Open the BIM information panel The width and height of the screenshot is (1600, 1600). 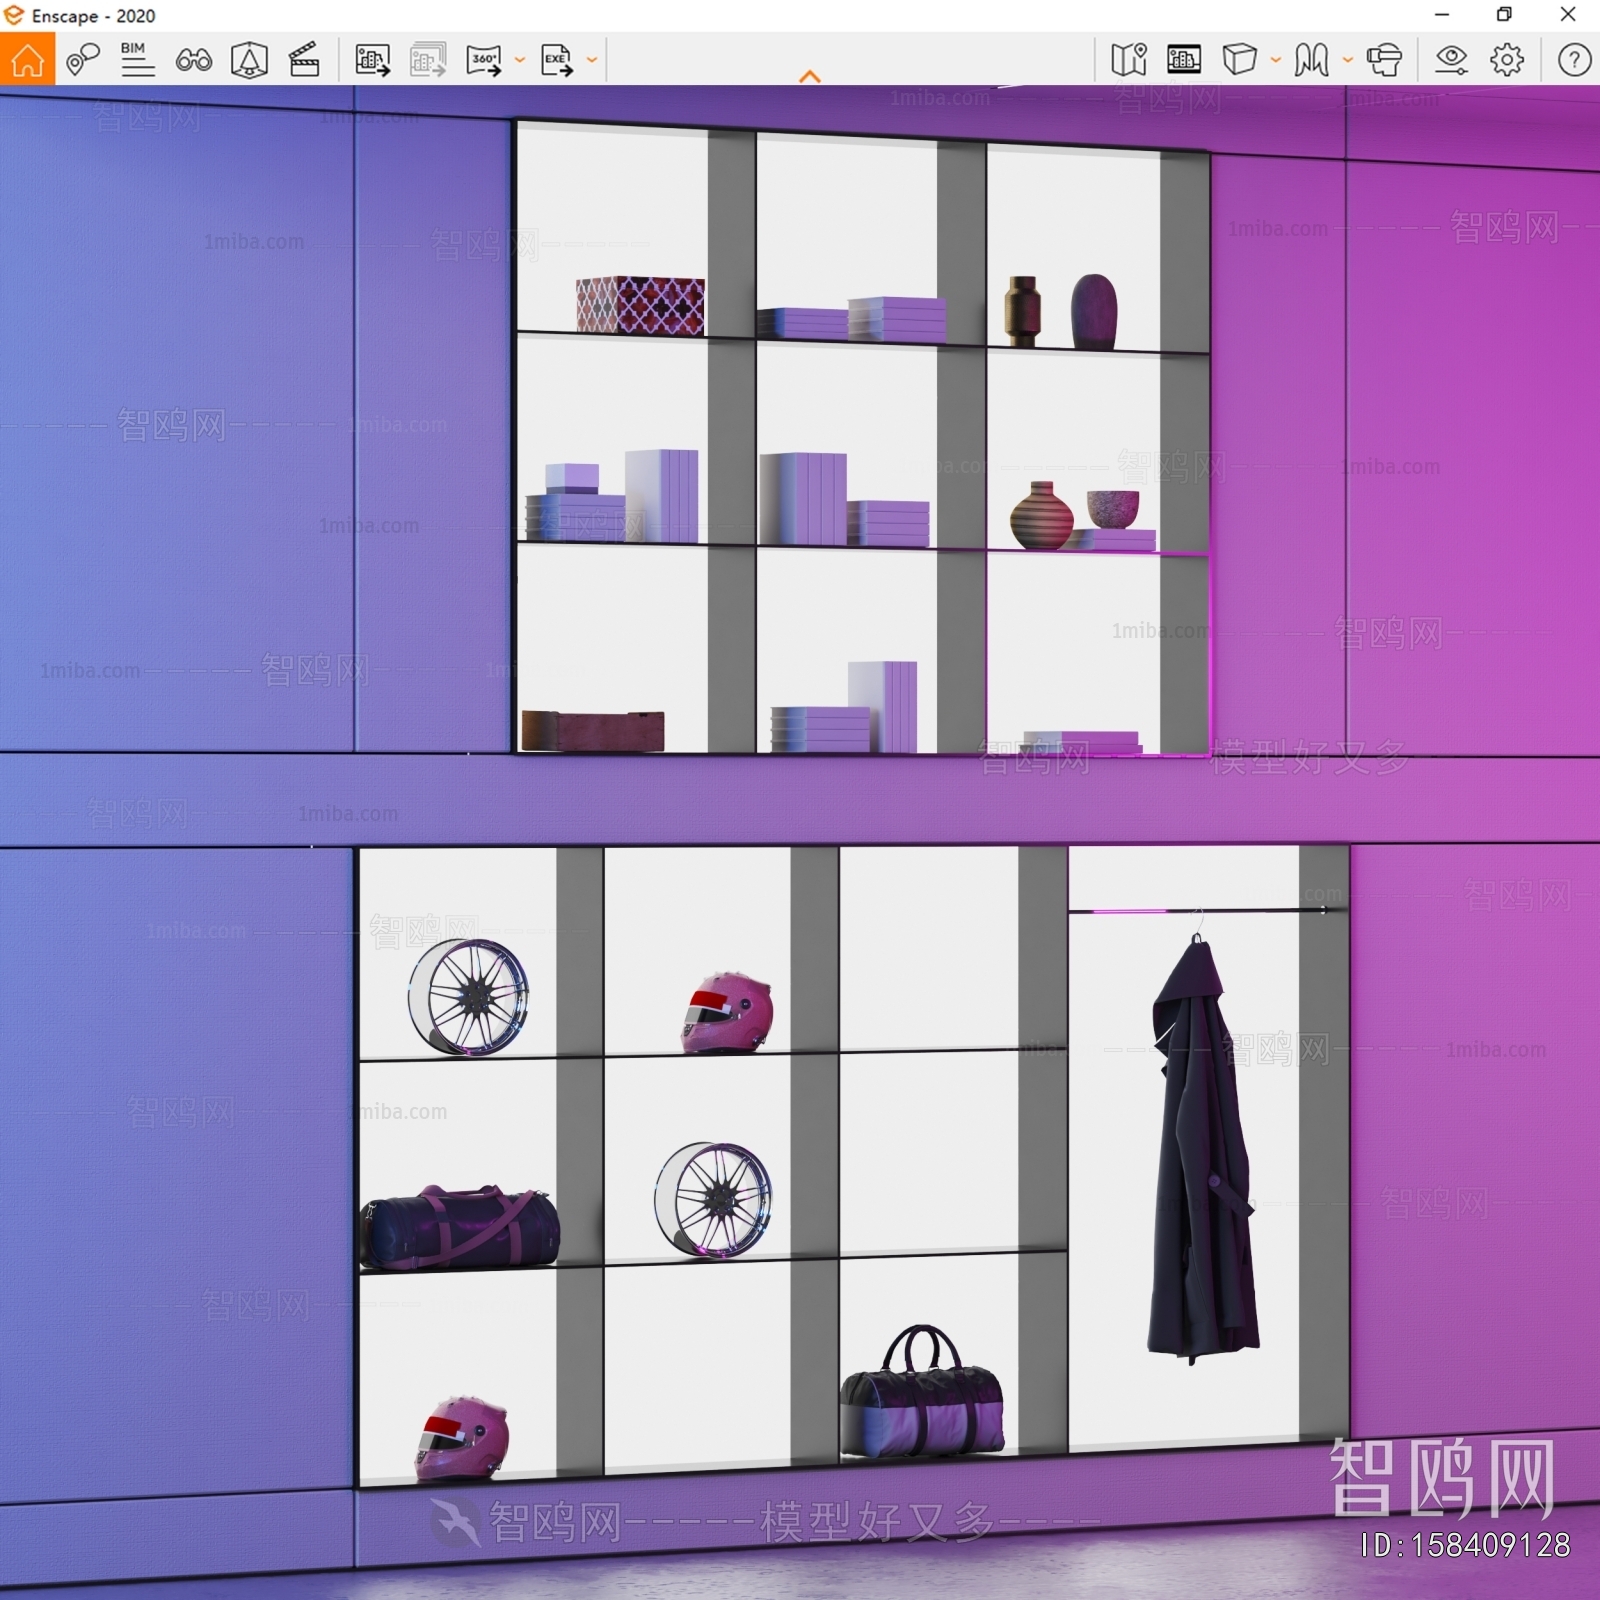[137, 59]
